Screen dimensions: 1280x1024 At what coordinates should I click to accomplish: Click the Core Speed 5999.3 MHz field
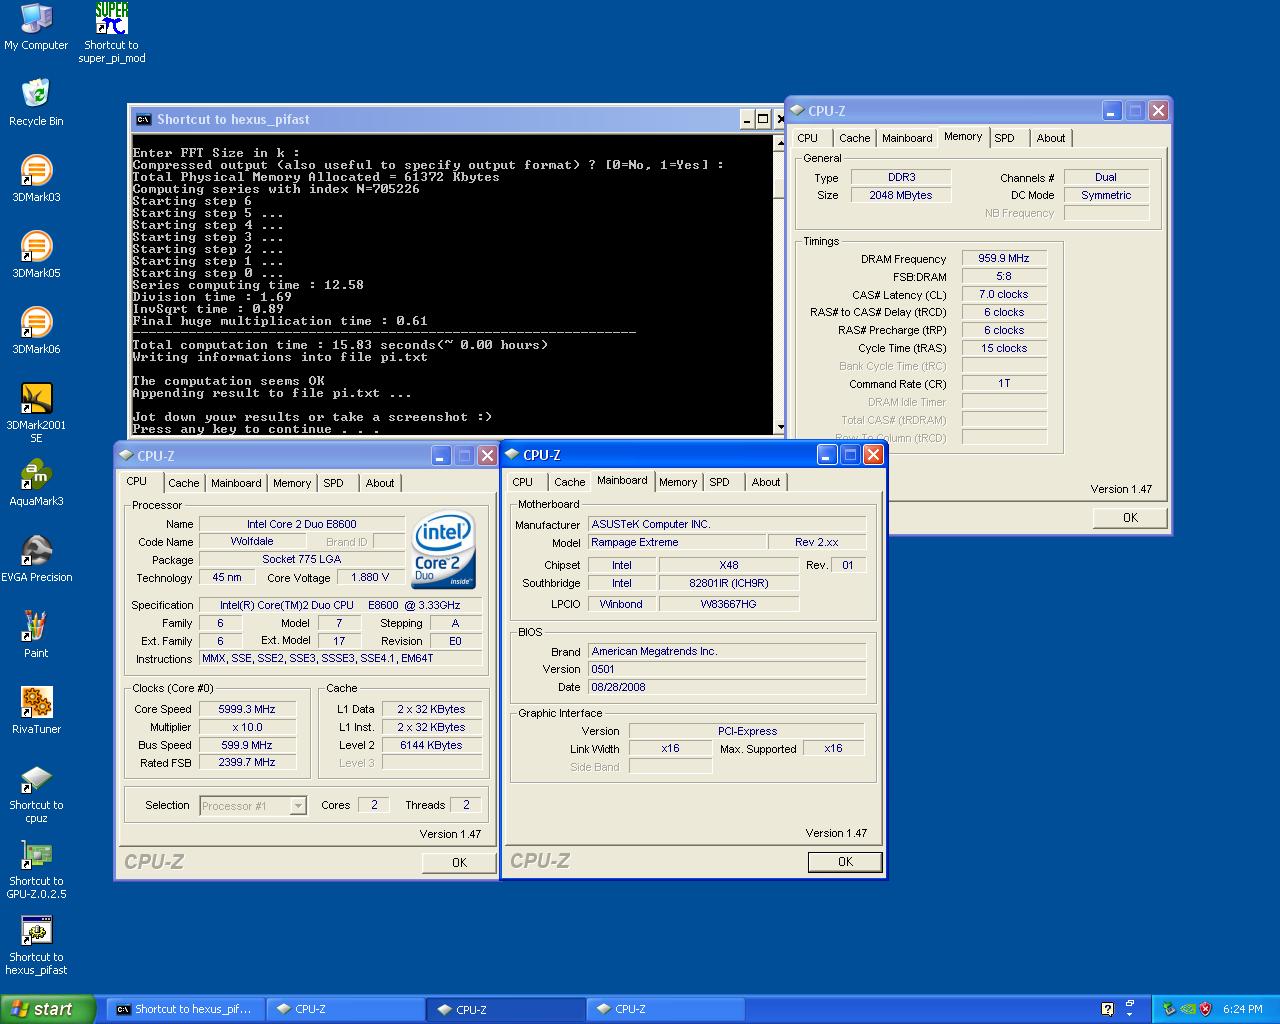pos(247,709)
